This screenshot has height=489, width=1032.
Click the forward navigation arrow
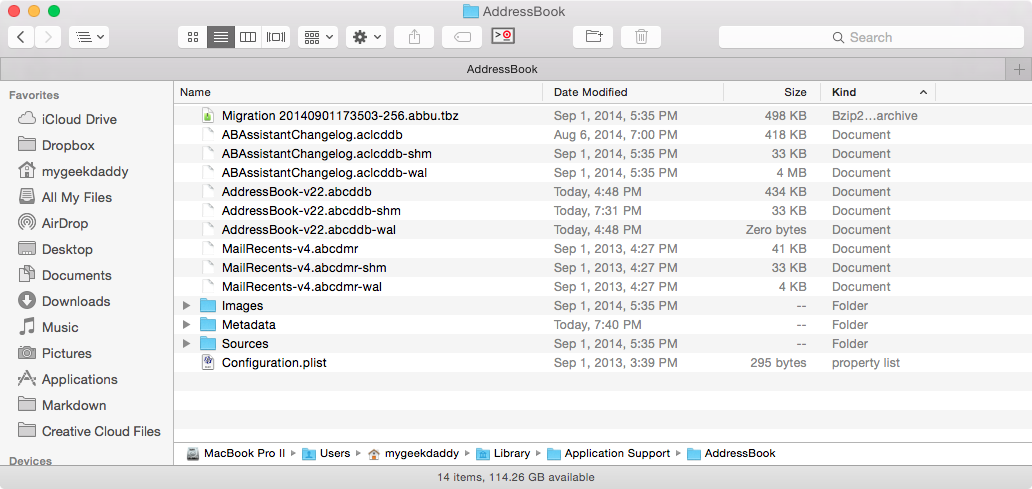(x=48, y=37)
